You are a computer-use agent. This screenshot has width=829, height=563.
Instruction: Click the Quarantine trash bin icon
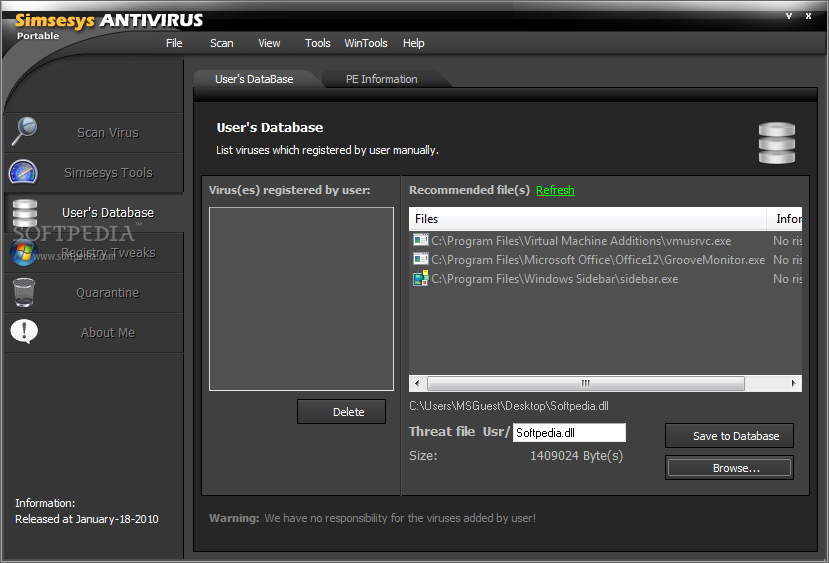24,292
